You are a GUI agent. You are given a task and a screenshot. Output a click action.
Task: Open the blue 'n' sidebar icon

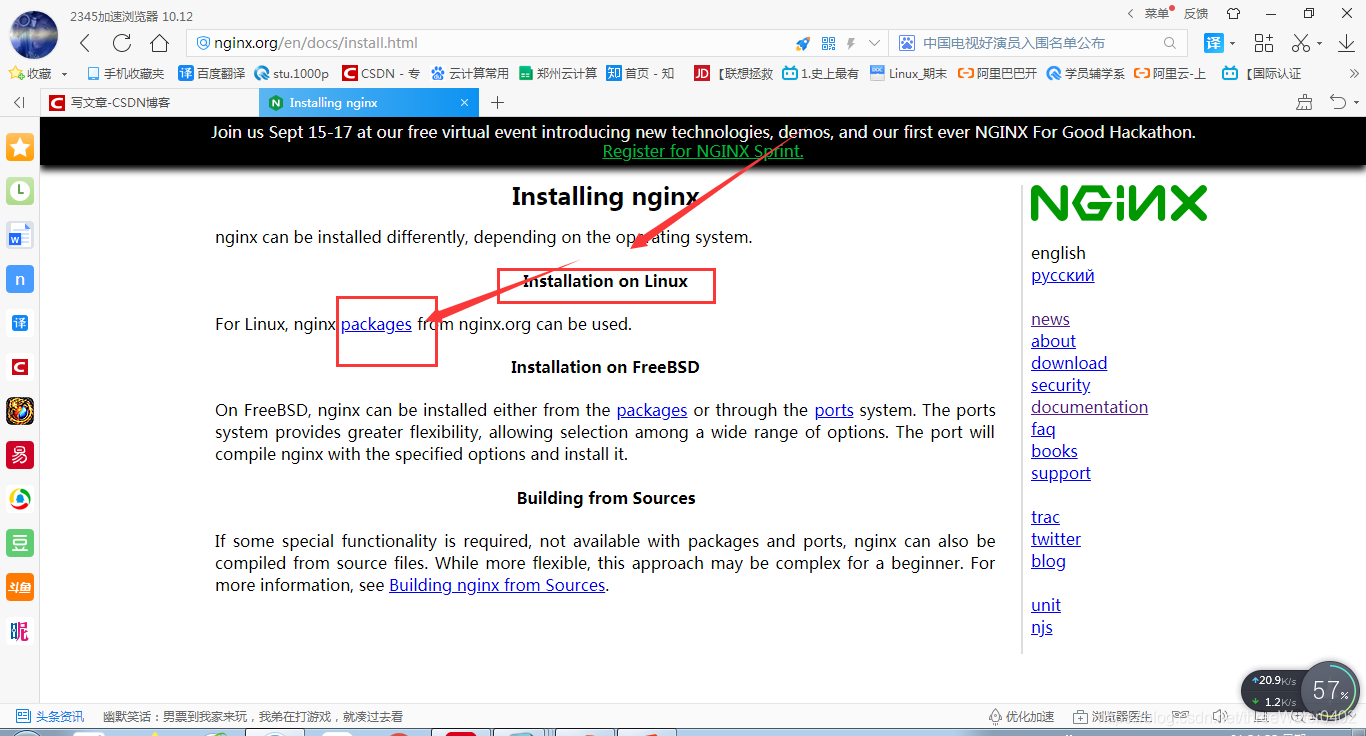[20, 279]
